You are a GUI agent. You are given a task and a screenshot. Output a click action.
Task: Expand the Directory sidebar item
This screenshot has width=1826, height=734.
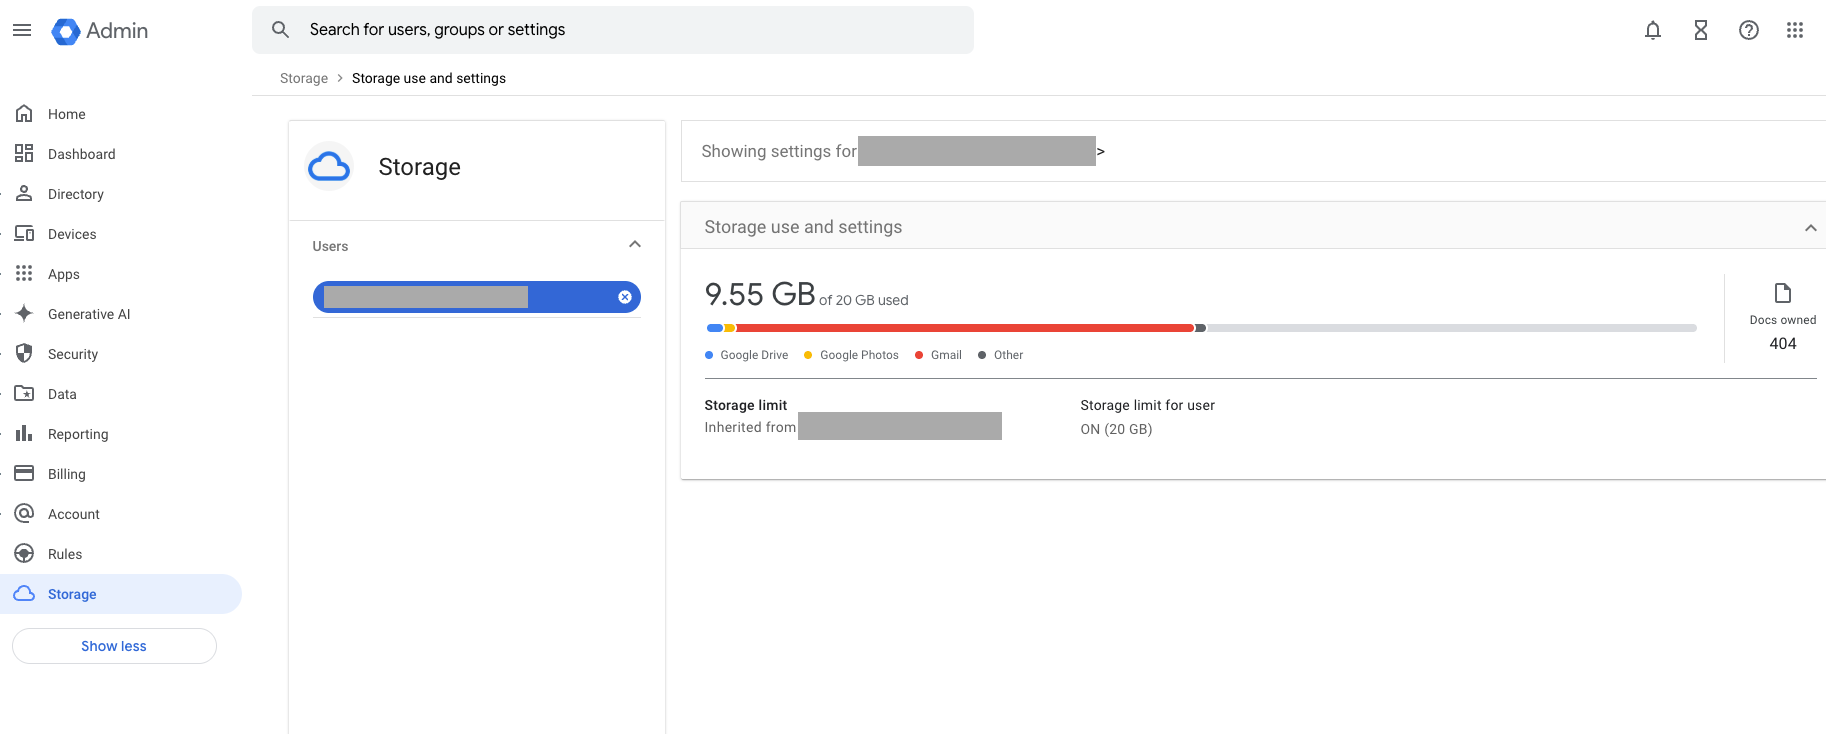(76, 194)
